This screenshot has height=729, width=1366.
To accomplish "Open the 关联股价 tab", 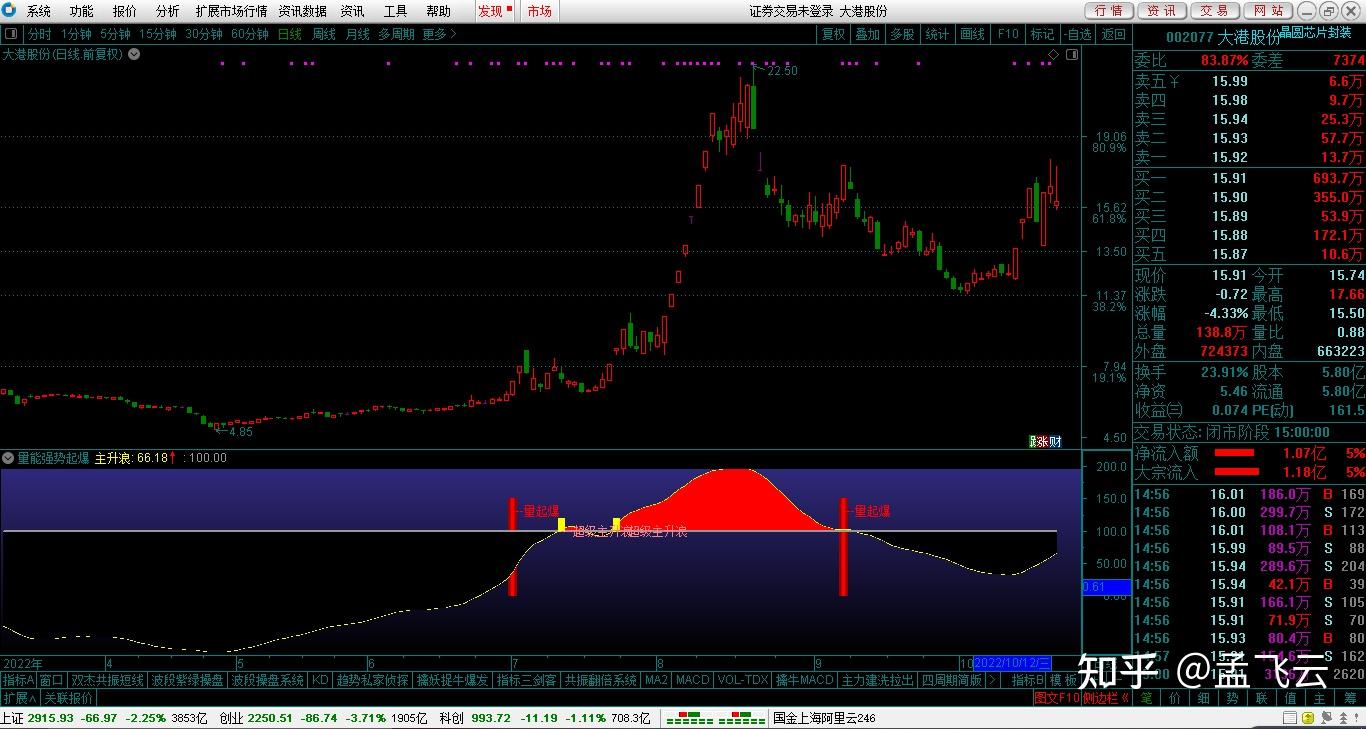I will tap(68, 698).
